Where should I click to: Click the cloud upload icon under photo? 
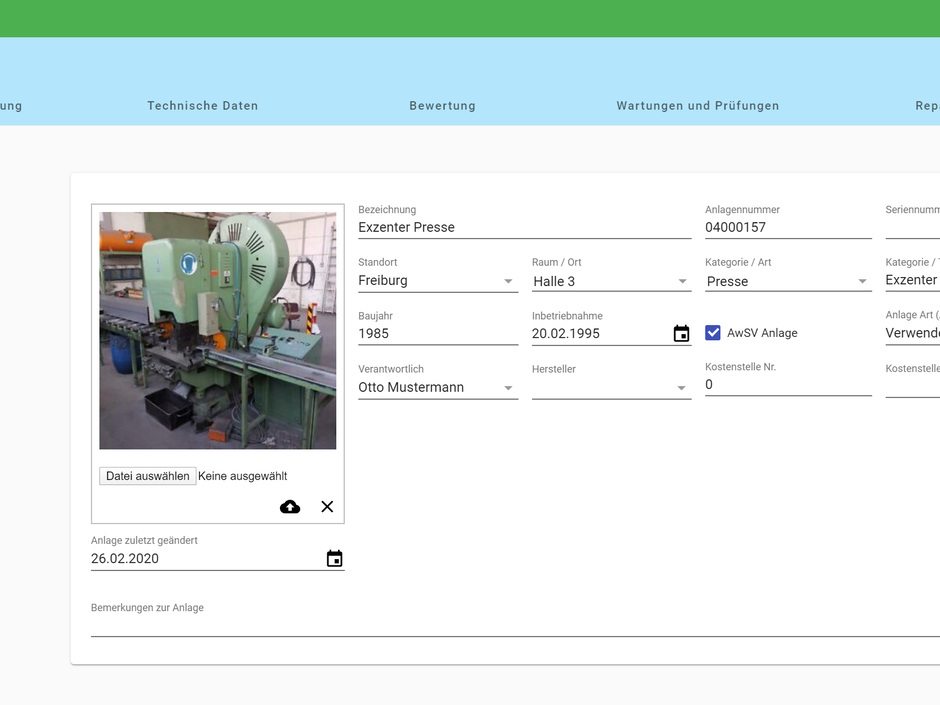click(290, 507)
